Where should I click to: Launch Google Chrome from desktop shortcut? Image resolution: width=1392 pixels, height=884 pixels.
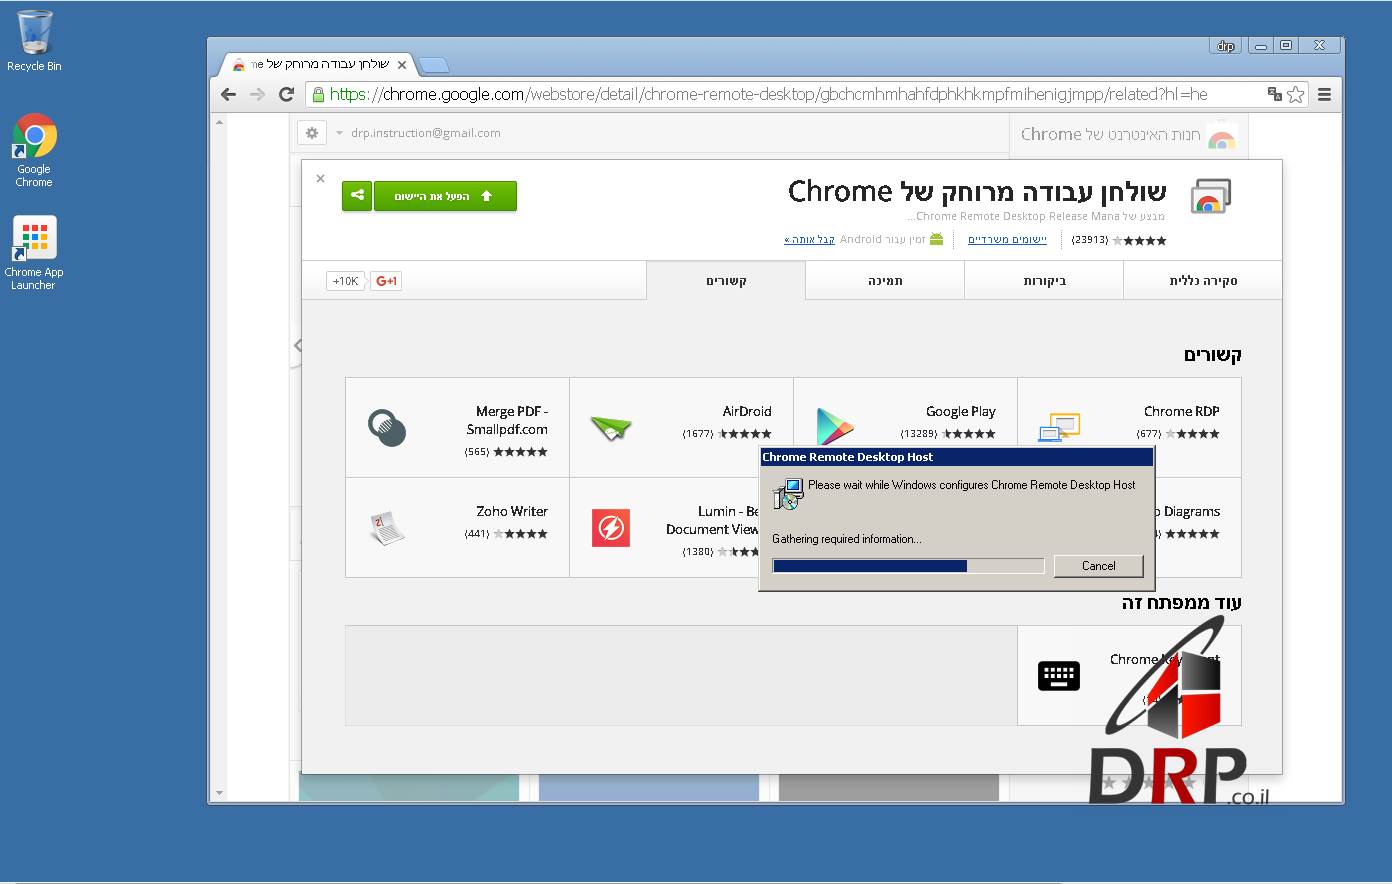(x=34, y=148)
